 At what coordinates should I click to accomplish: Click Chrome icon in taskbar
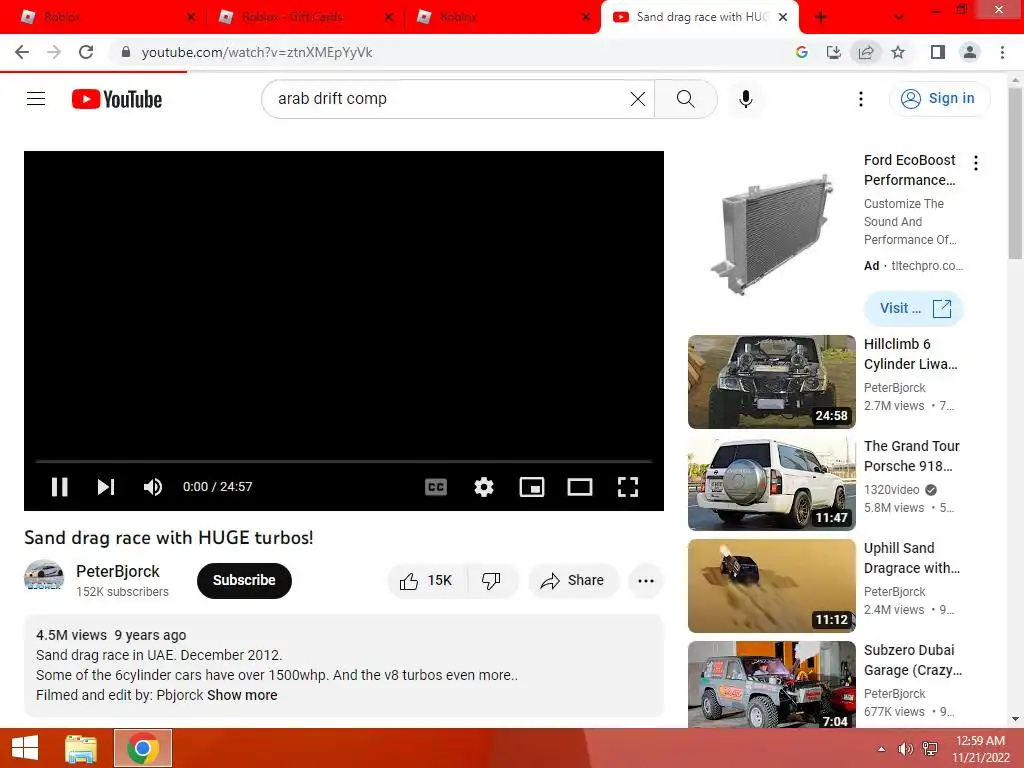(143, 748)
